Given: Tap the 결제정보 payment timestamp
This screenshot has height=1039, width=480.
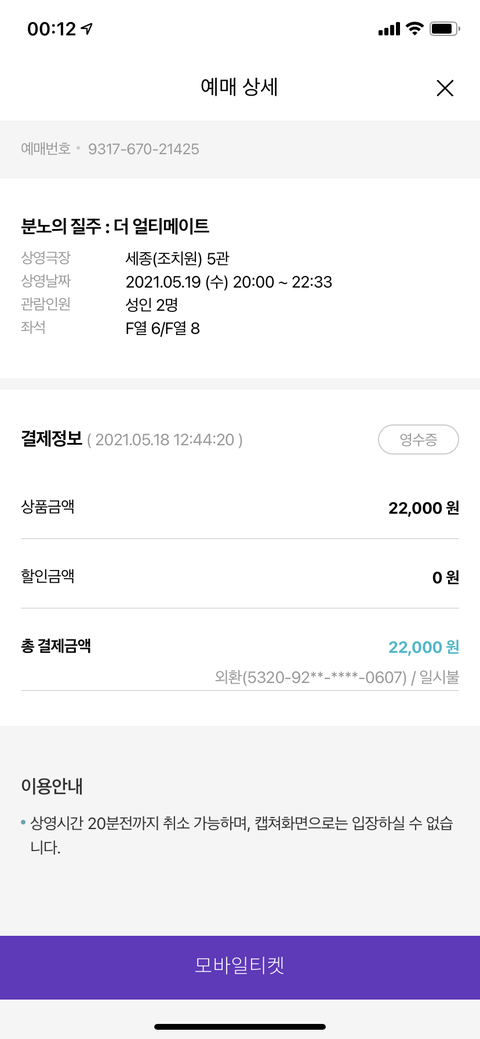Looking at the screenshot, I should pyautogui.click(x=164, y=439).
